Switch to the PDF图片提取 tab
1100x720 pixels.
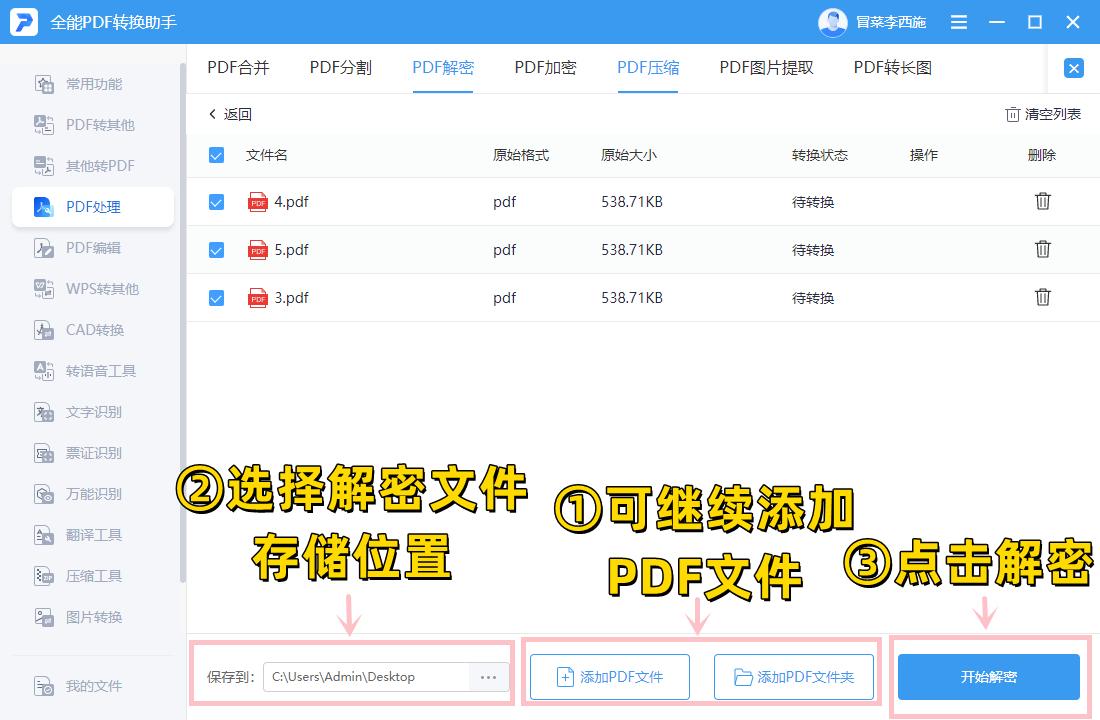766,67
